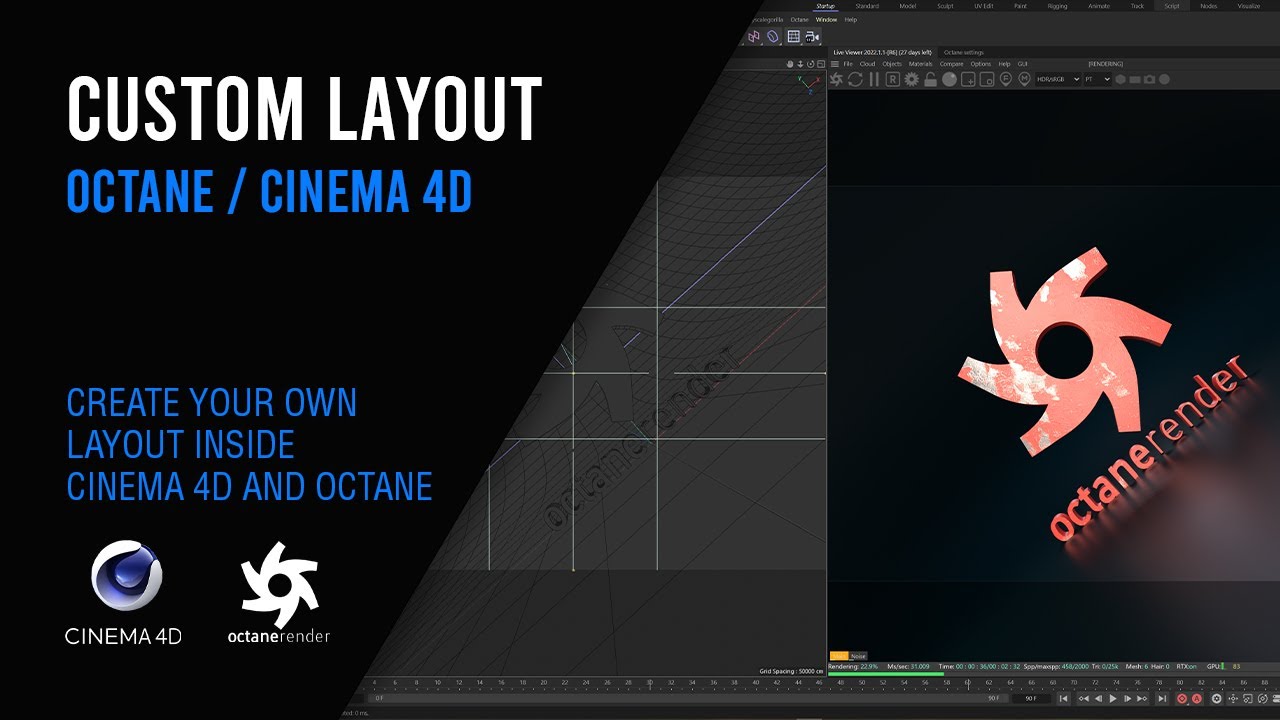
Task: Toggle the clay mode sphere icon
Action: (949, 79)
